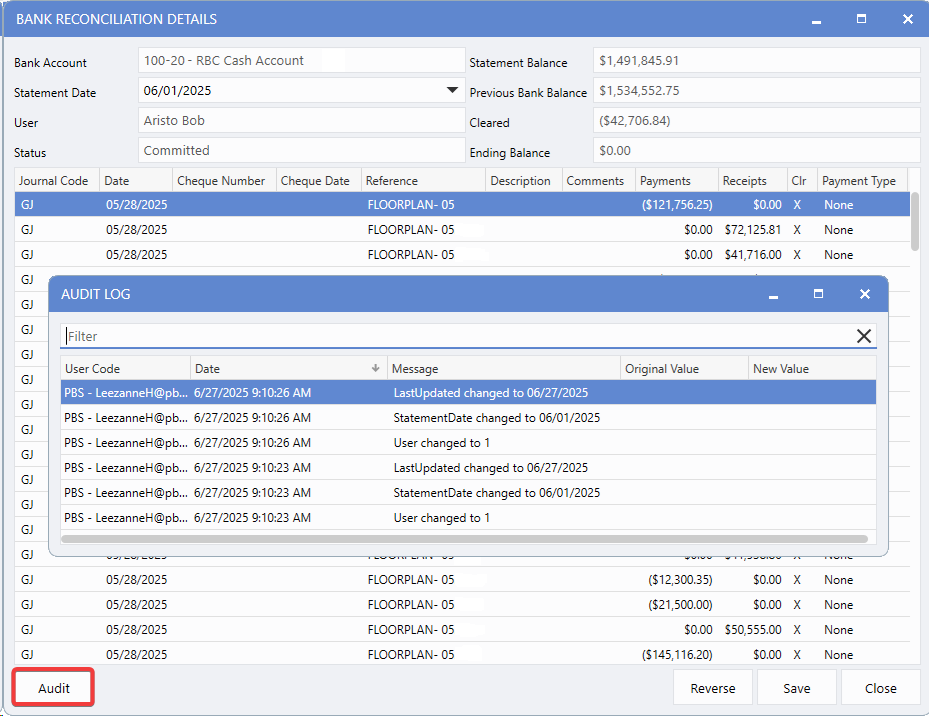The height and width of the screenshot is (716, 929).
Task: Click the Close button at bottom
Action: pos(880,688)
